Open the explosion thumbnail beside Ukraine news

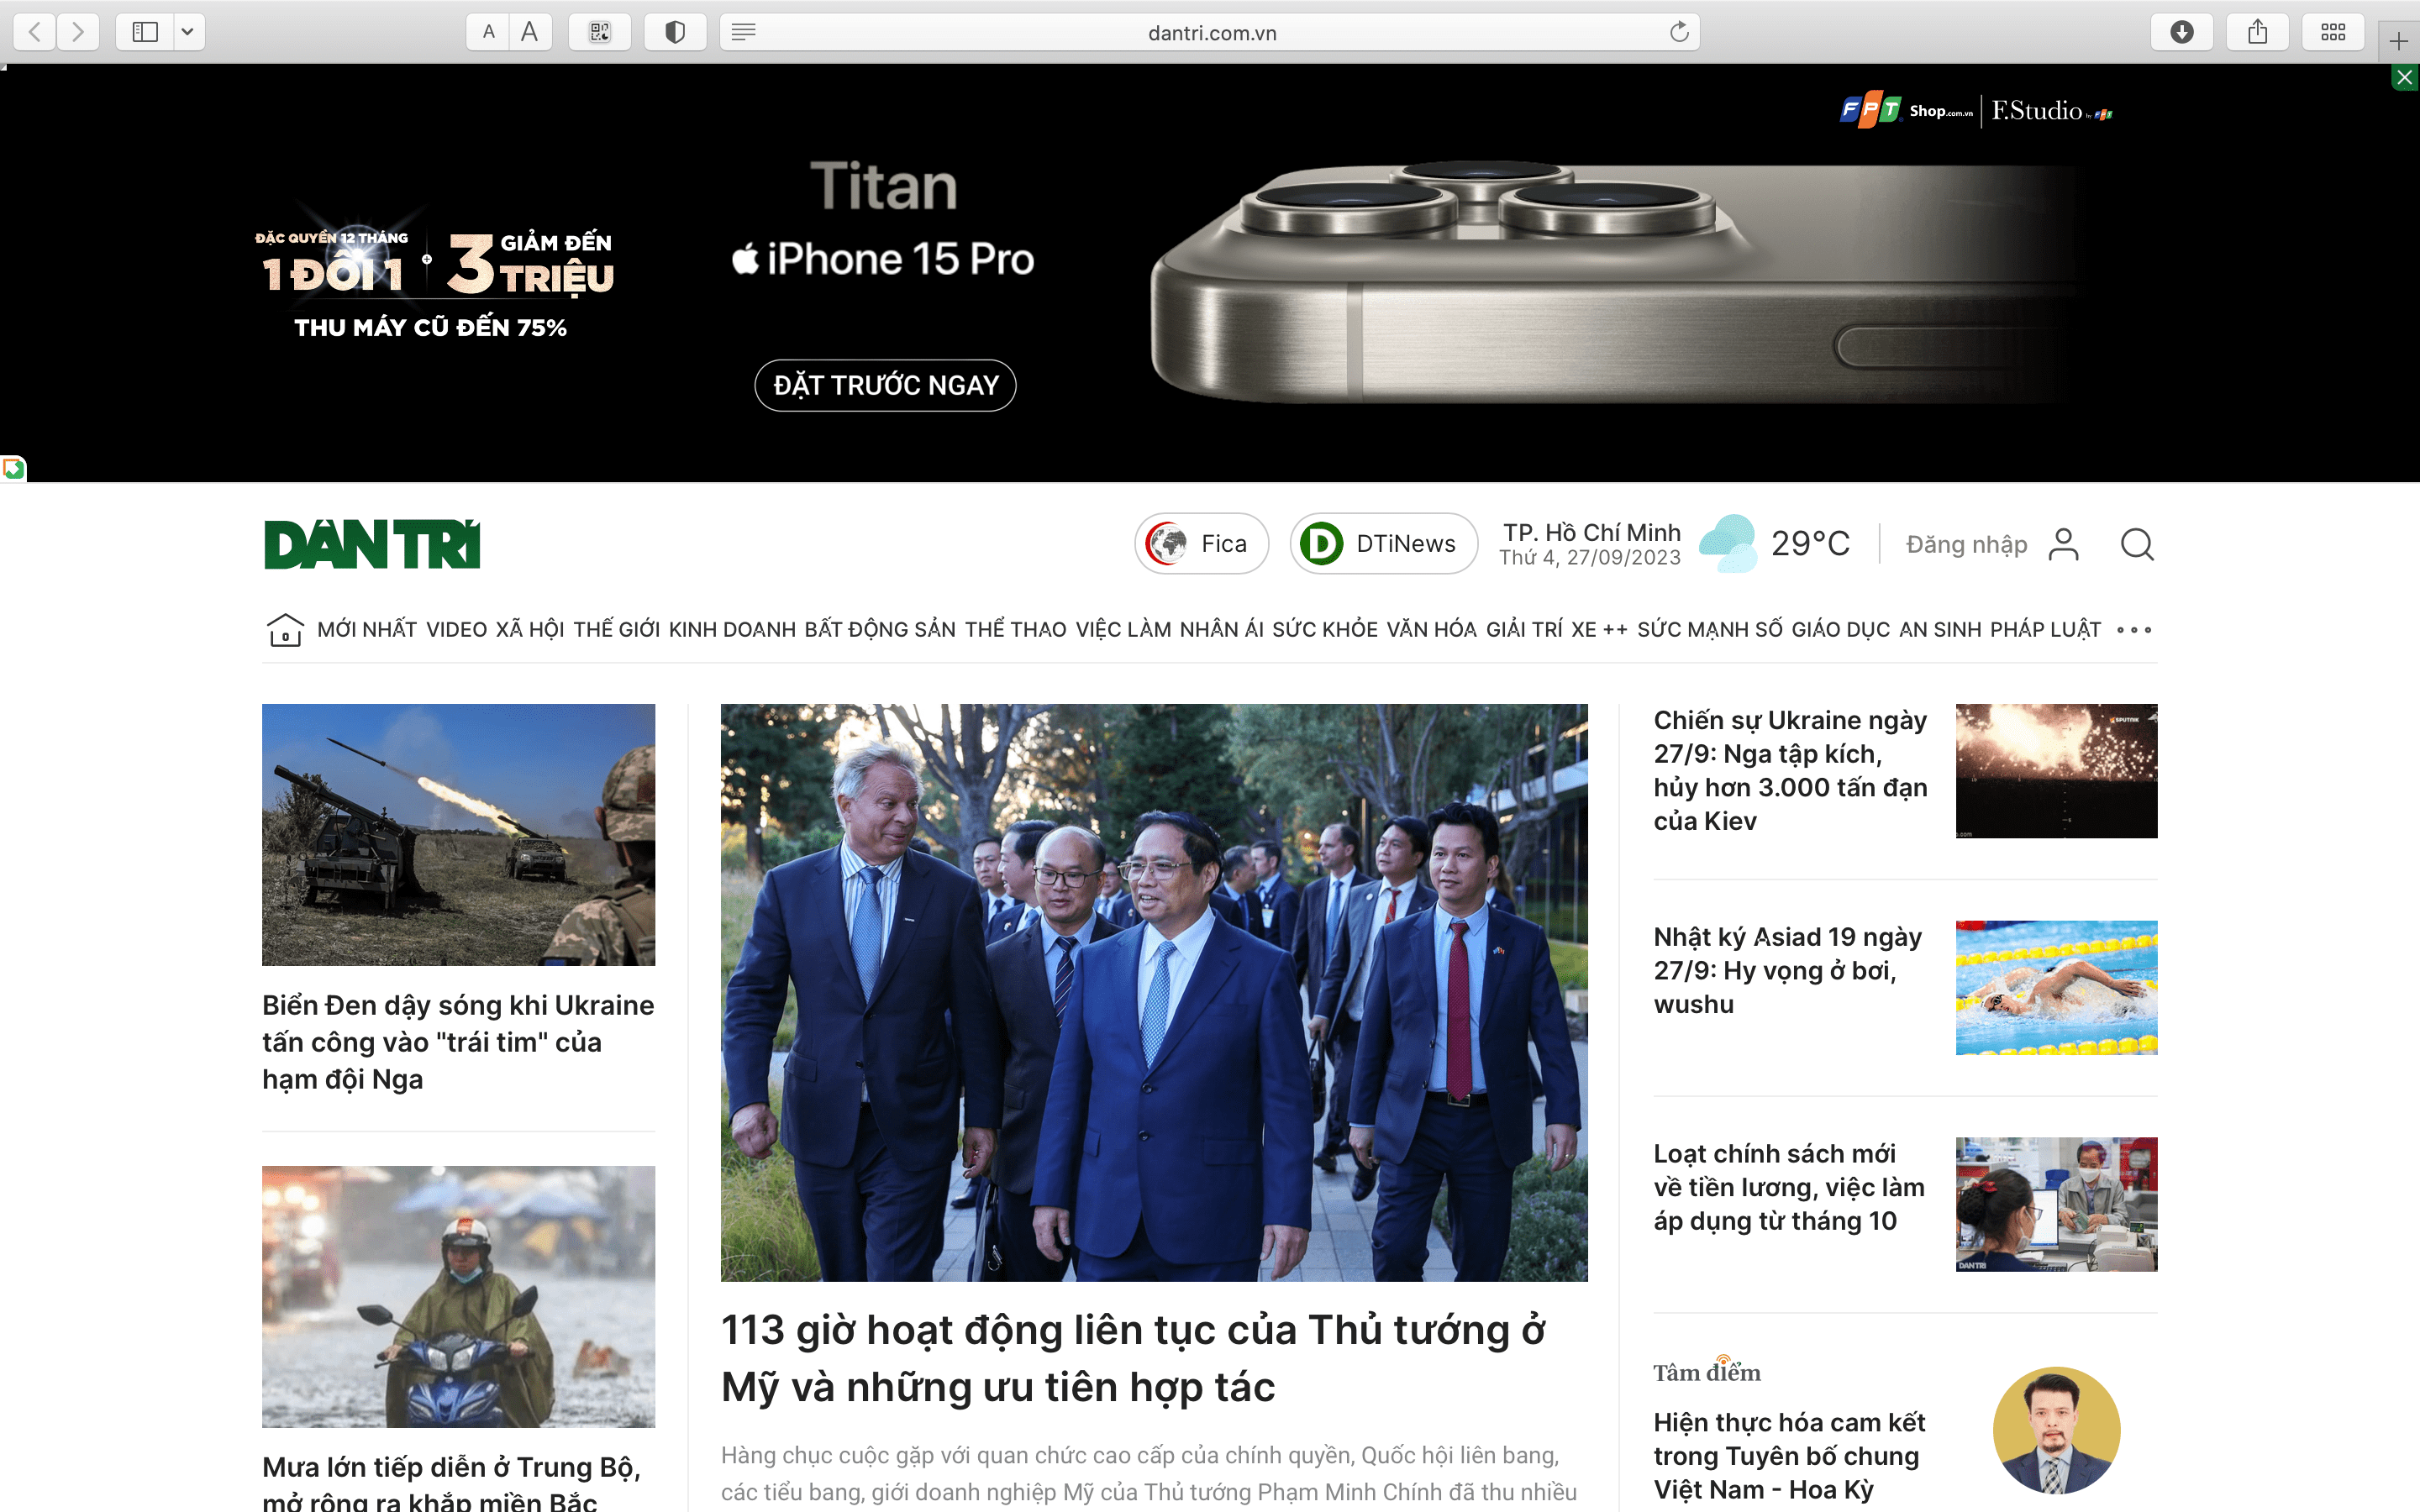tap(2056, 771)
